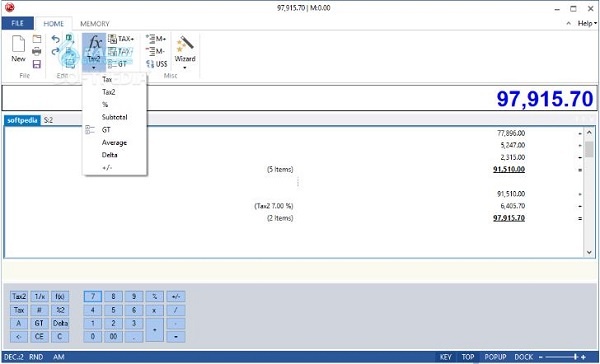Click the application logo in the title bar

coord(10,8)
